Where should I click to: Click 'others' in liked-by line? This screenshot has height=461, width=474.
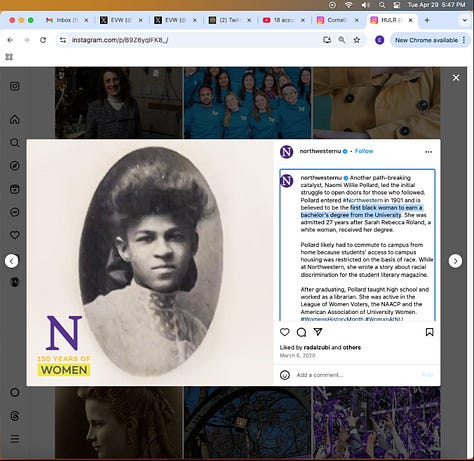pyautogui.click(x=352, y=347)
